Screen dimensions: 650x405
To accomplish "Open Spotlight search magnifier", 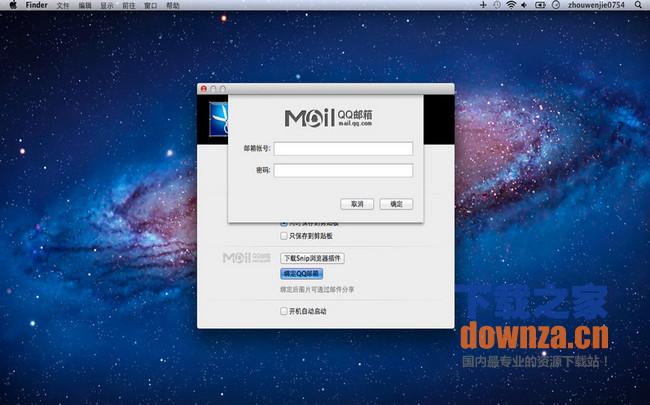I will click(x=638, y=5).
